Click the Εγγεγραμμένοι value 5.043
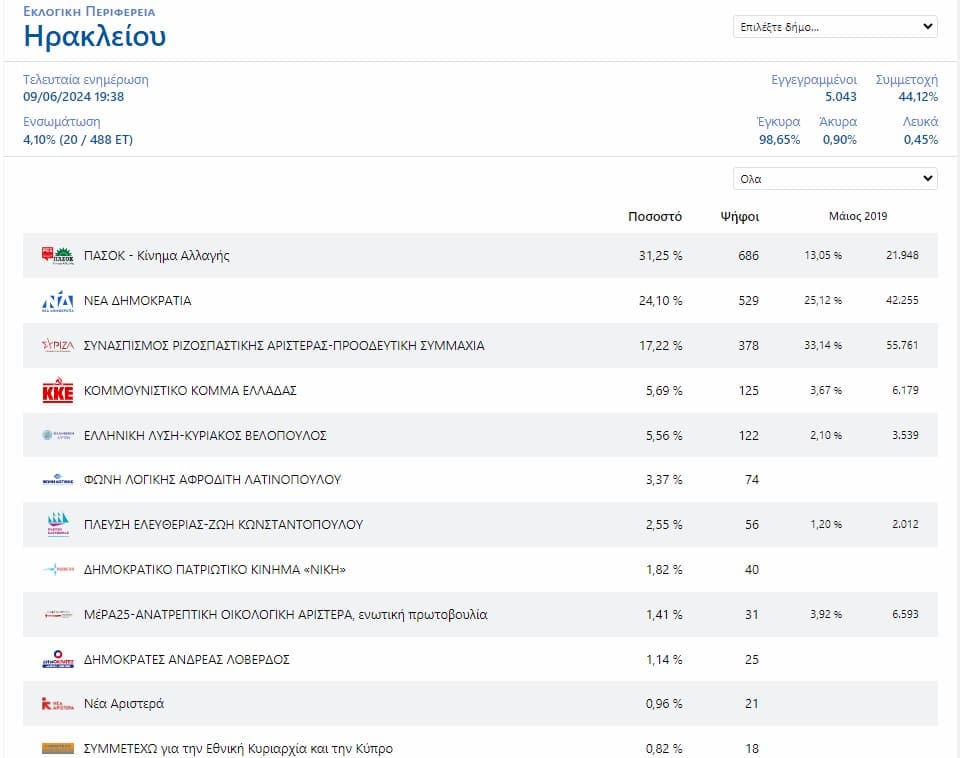The image size is (960, 758). click(x=841, y=97)
